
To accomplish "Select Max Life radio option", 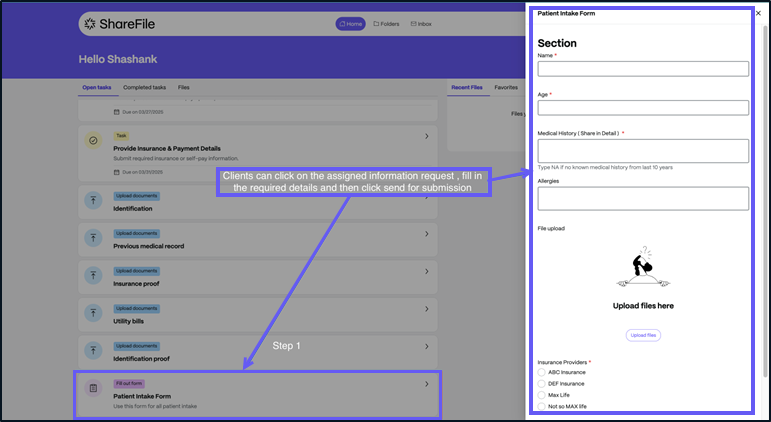I will [x=541, y=395].
